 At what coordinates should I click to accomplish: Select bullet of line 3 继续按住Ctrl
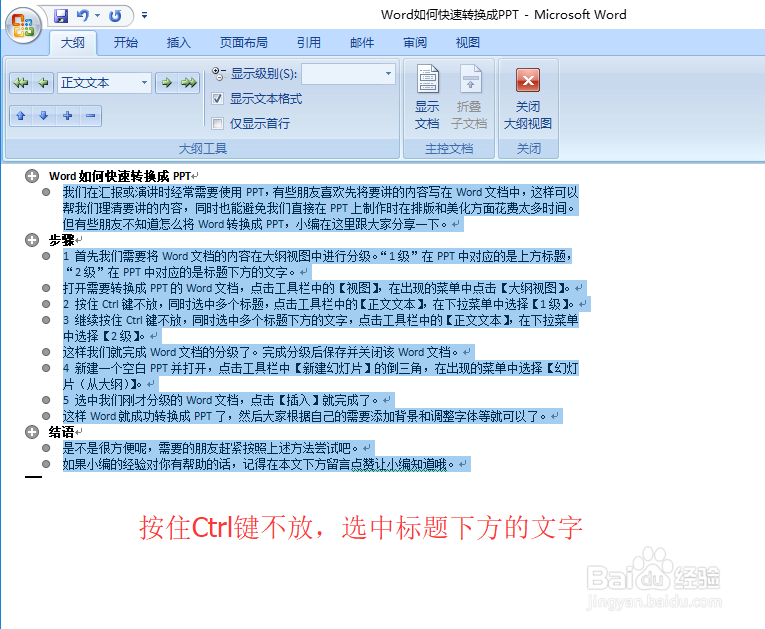point(46,320)
